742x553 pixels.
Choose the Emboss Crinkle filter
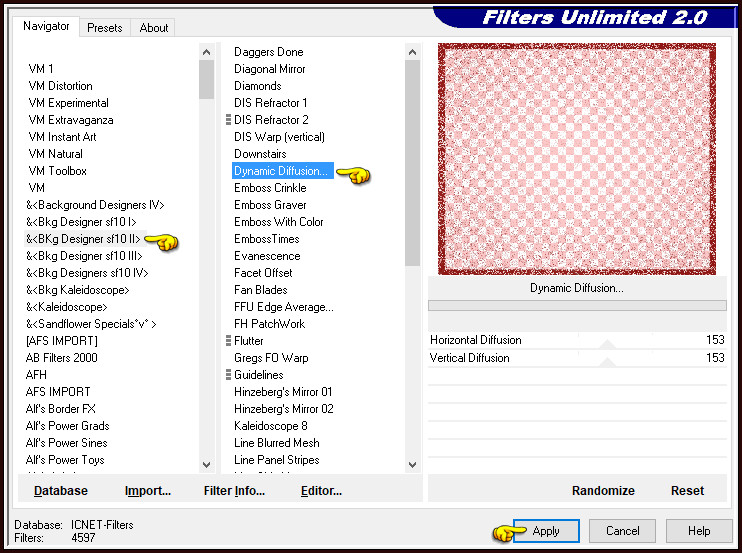[270, 188]
